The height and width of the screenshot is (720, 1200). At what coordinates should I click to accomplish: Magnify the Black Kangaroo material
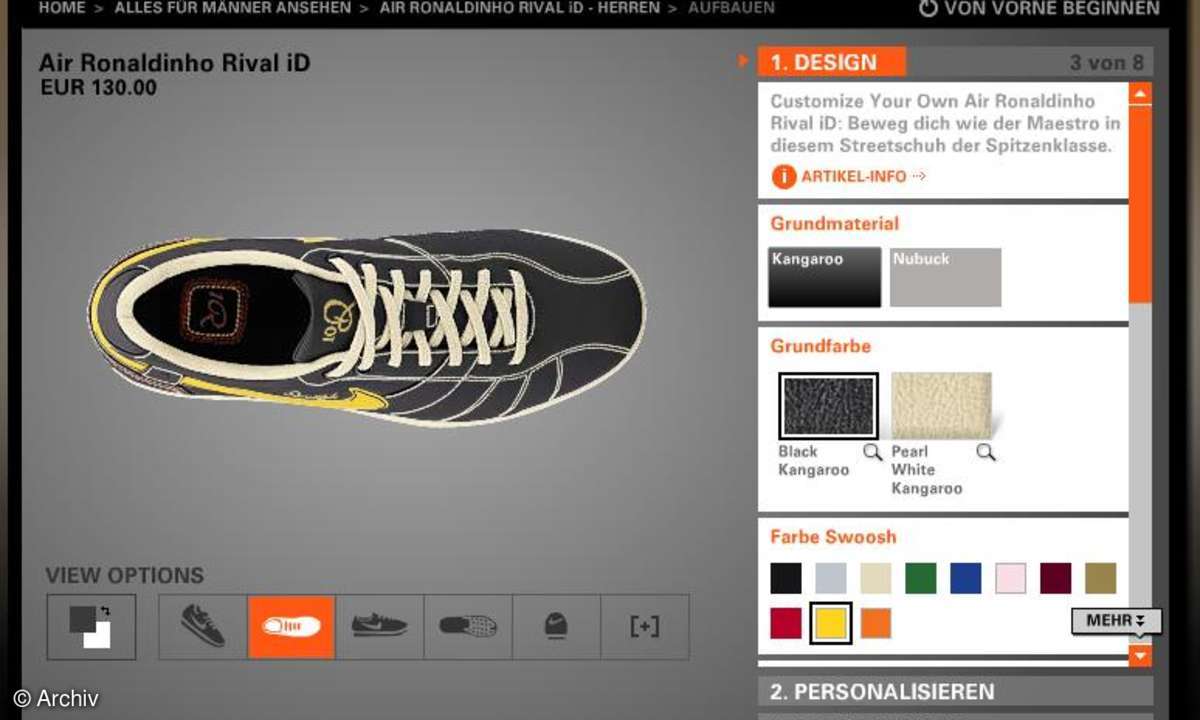point(872,452)
